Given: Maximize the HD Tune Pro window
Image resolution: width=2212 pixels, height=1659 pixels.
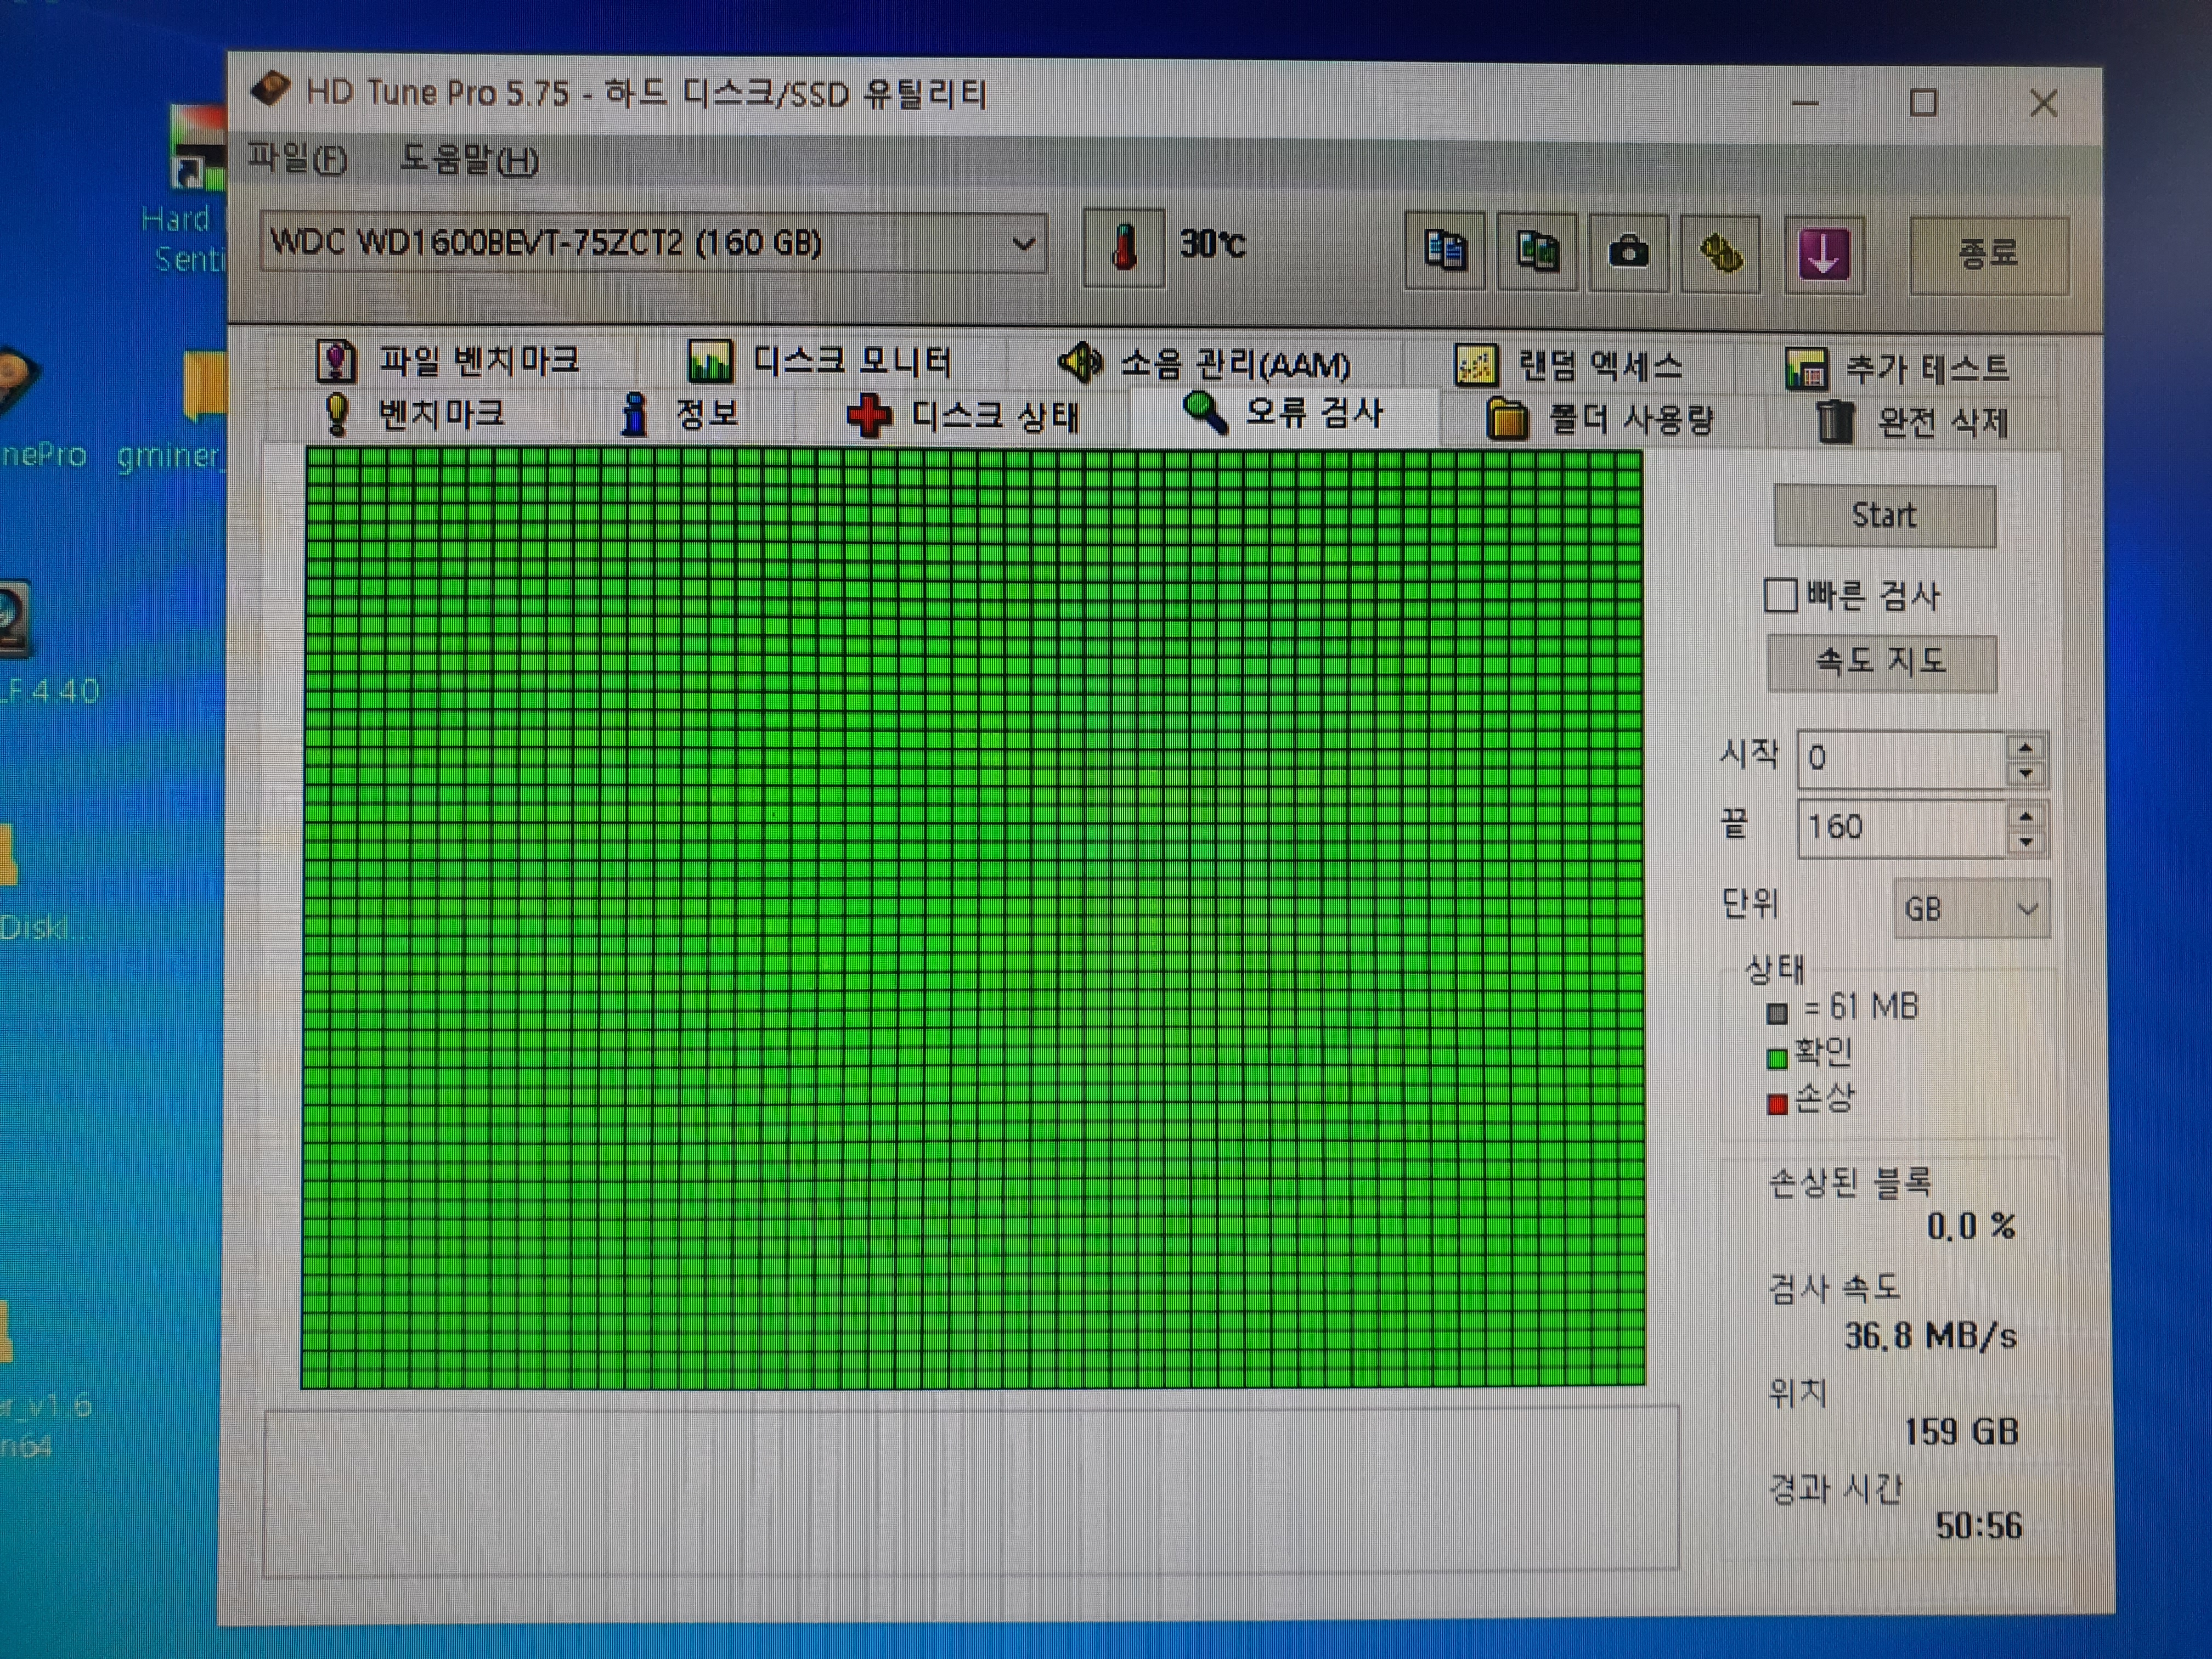Looking at the screenshot, I should 1923,103.
